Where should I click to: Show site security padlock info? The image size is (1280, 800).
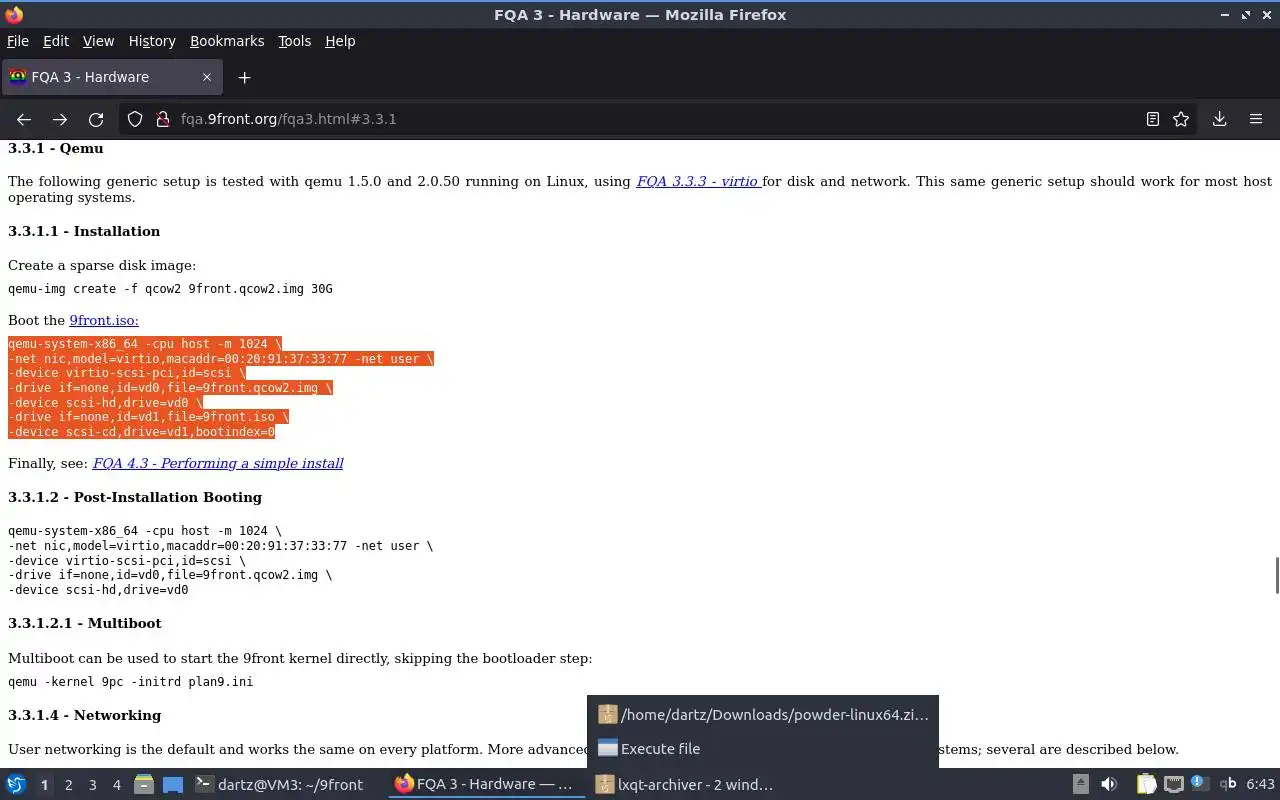(162, 119)
